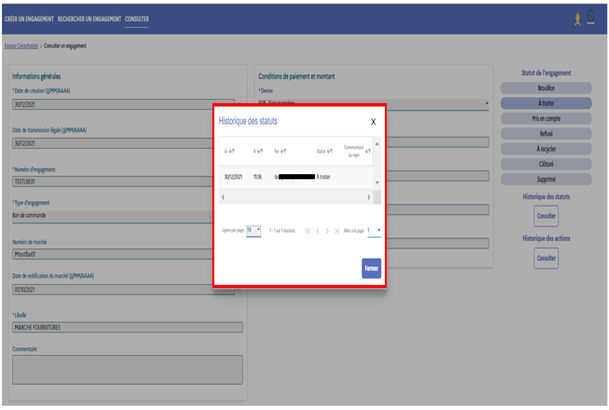The image size is (609, 410).
Task: Go to last page of status results
Action: (x=337, y=231)
